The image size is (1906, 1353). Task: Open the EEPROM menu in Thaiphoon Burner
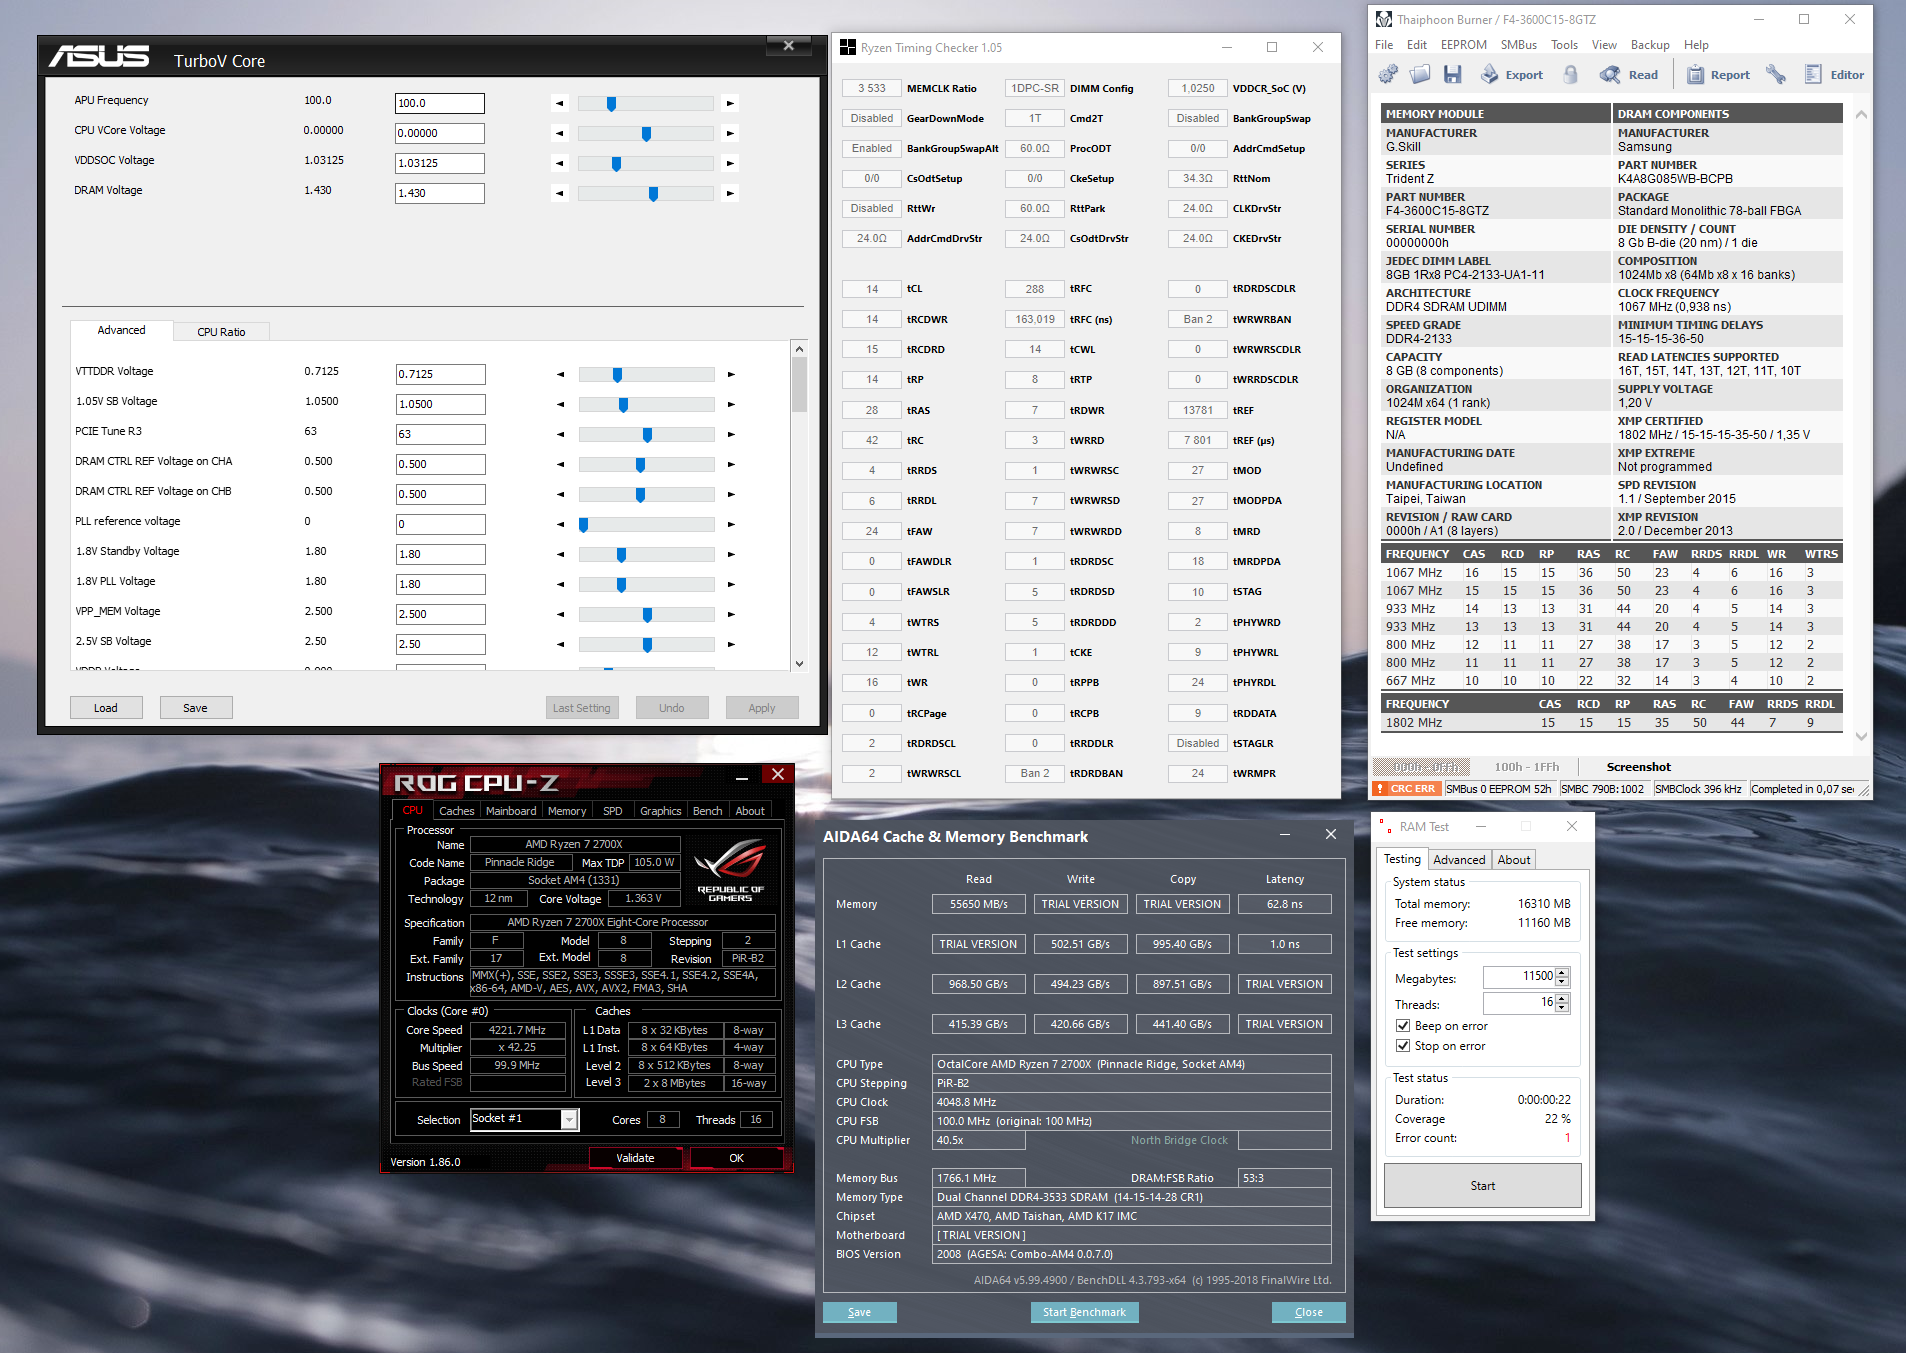[x=1463, y=45]
